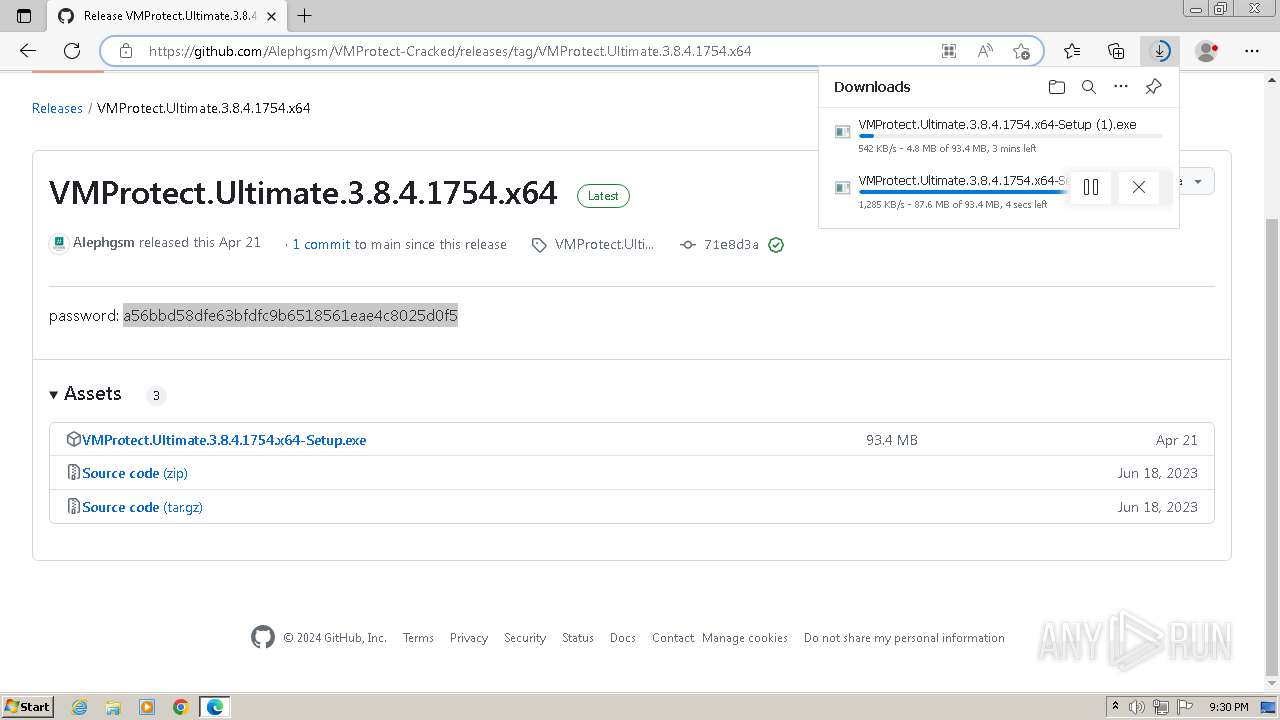This screenshot has width=1280, height=720.
Task: Download Source code (zip)
Action: click(x=135, y=473)
